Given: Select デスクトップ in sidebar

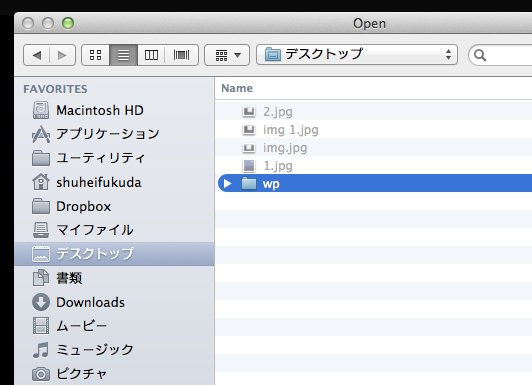Looking at the screenshot, I should (114, 254).
